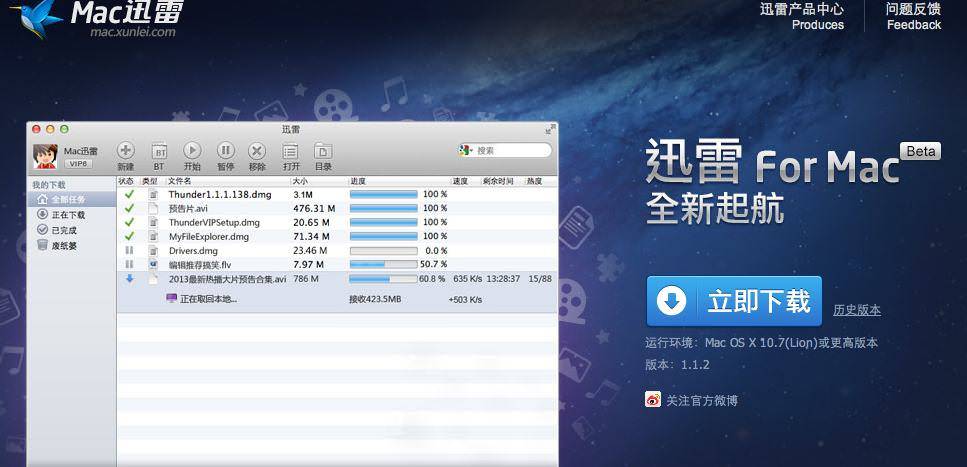This screenshot has height=467, width=967.
Task: Click the BT torrent toolbar icon
Action: tap(158, 150)
